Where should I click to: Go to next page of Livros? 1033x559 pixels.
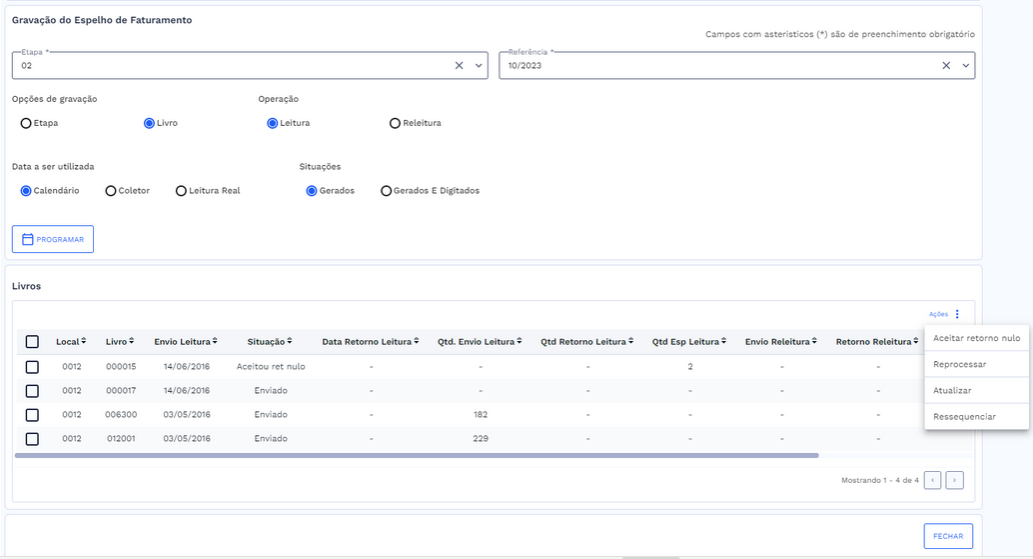pyautogui.click(x=954, y=480)
